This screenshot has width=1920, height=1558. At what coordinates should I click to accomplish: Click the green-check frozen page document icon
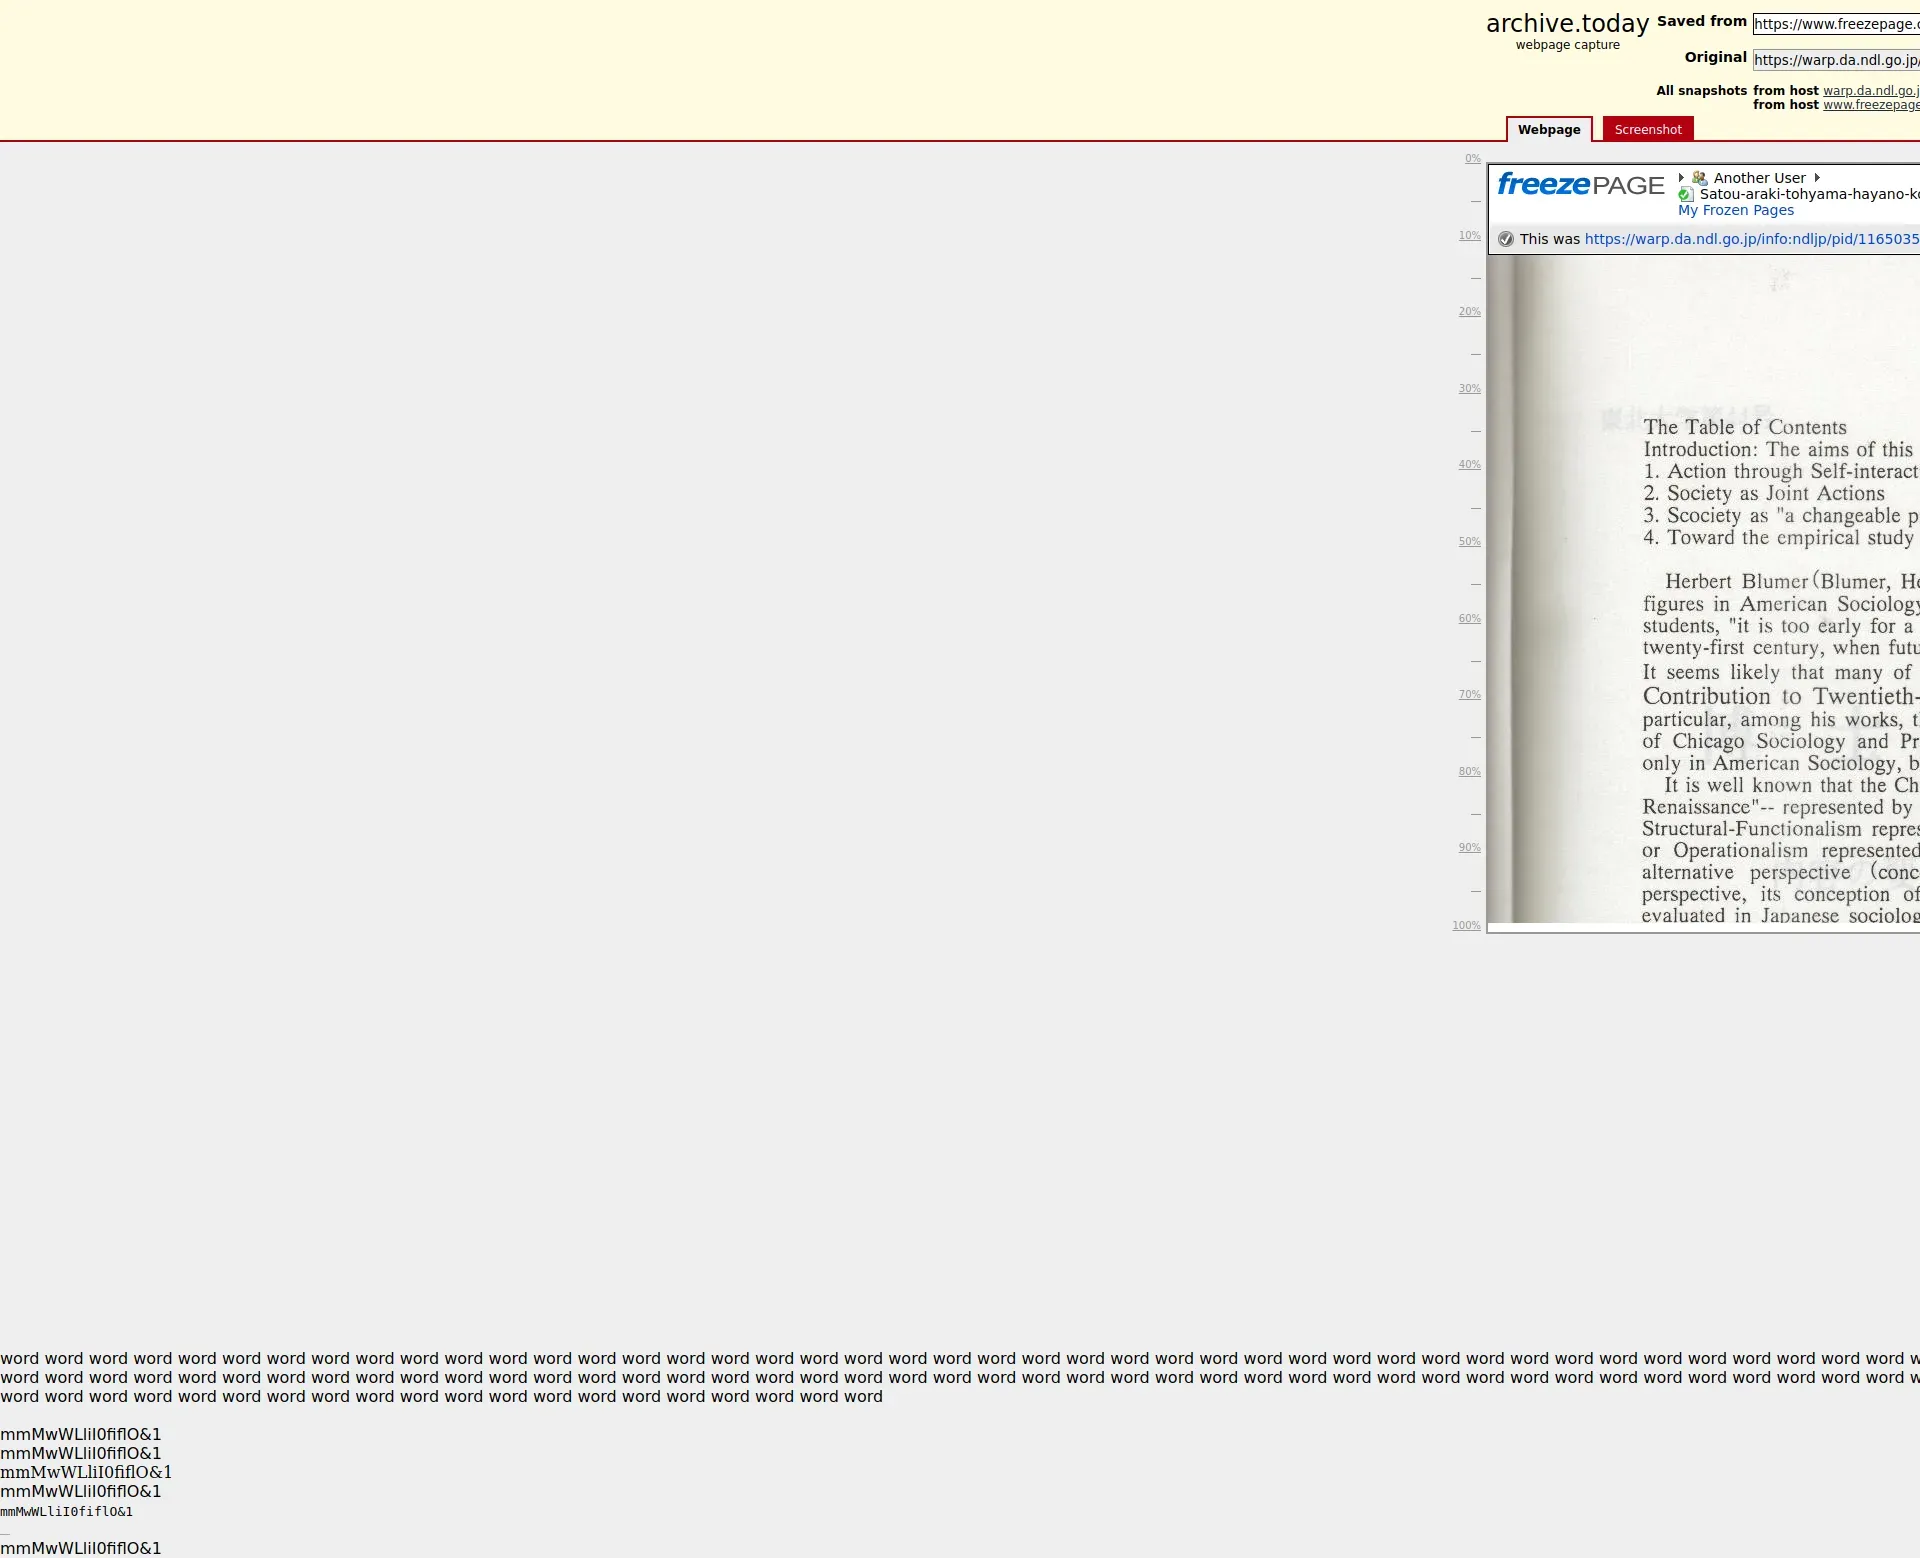(x=1686, y=194)
